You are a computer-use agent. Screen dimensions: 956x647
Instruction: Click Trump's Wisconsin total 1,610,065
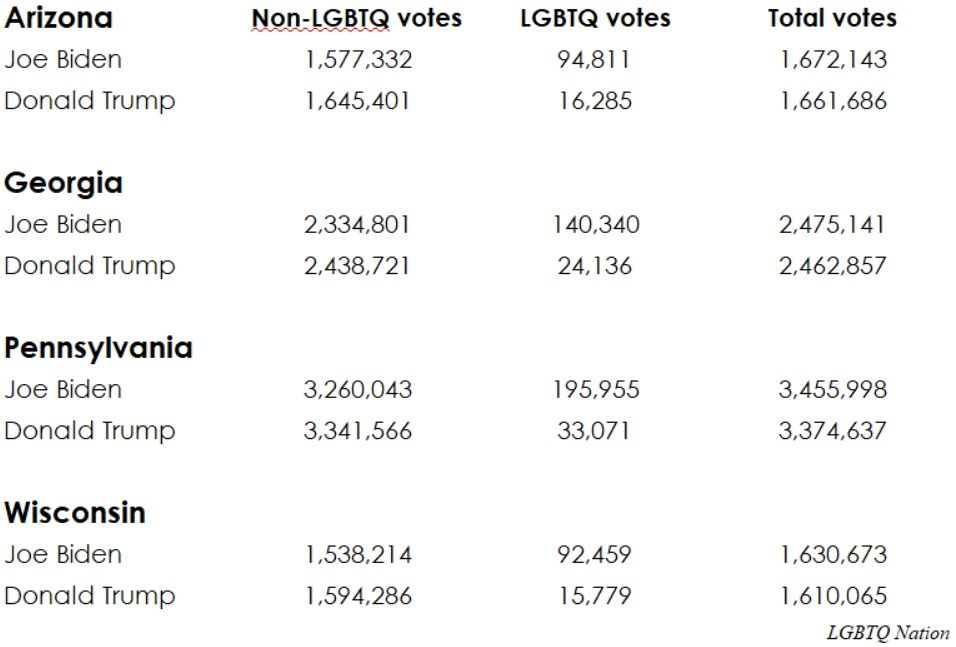point(833,596)
